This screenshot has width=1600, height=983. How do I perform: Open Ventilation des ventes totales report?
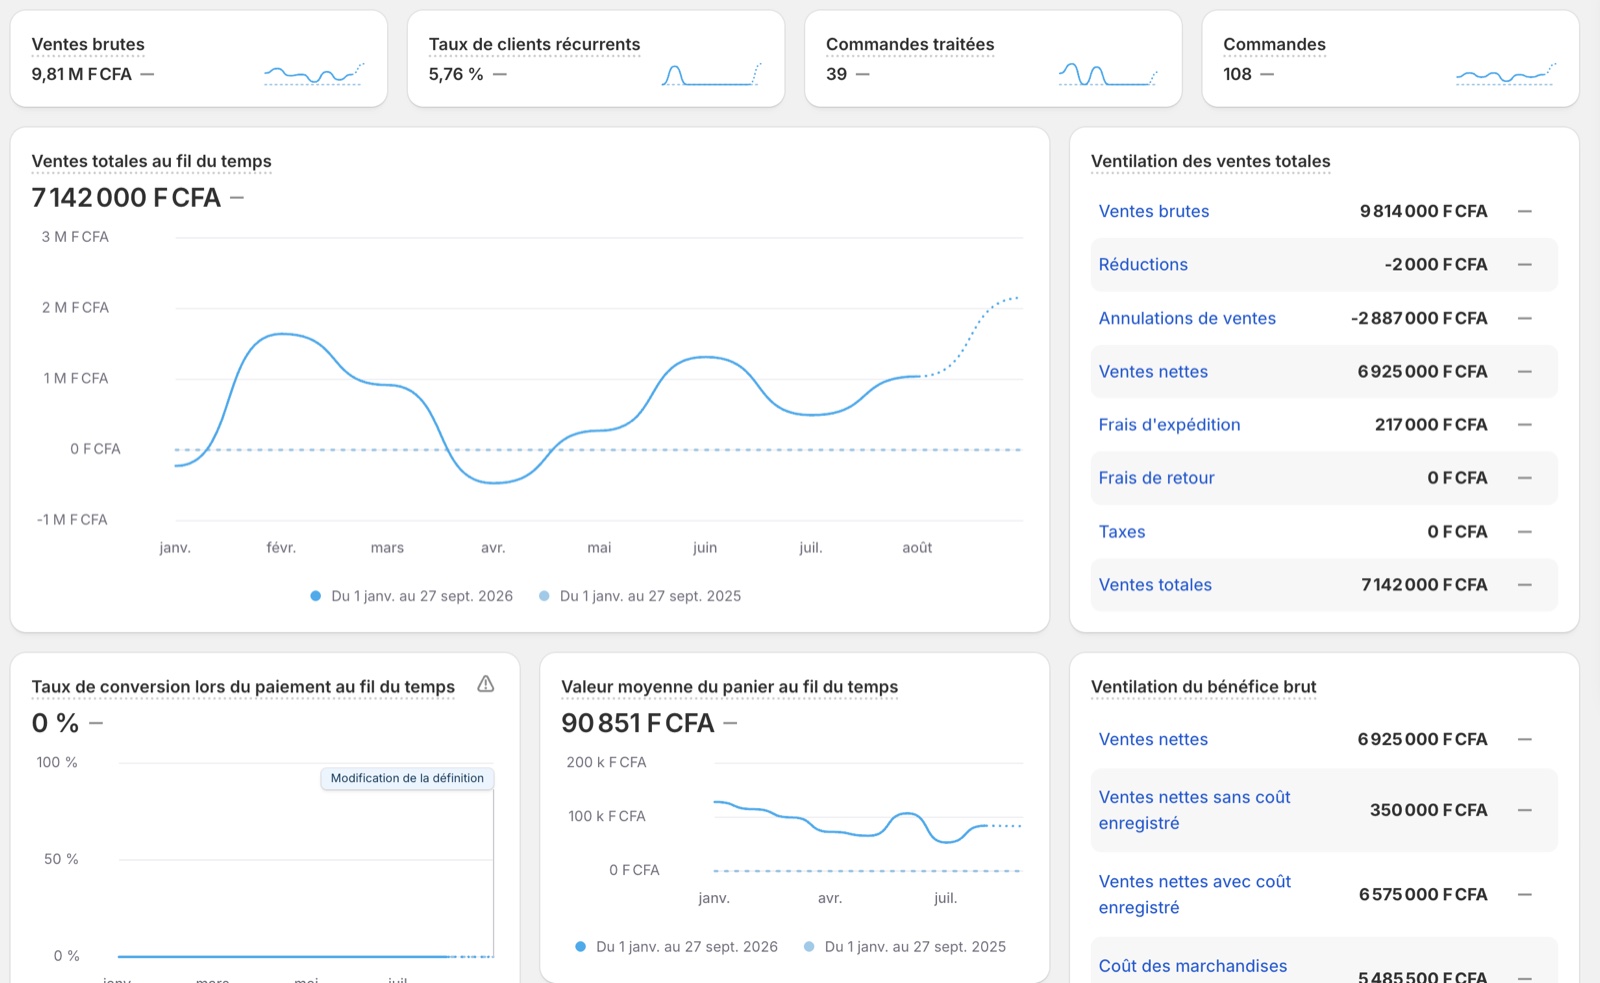pos(1210,161)
